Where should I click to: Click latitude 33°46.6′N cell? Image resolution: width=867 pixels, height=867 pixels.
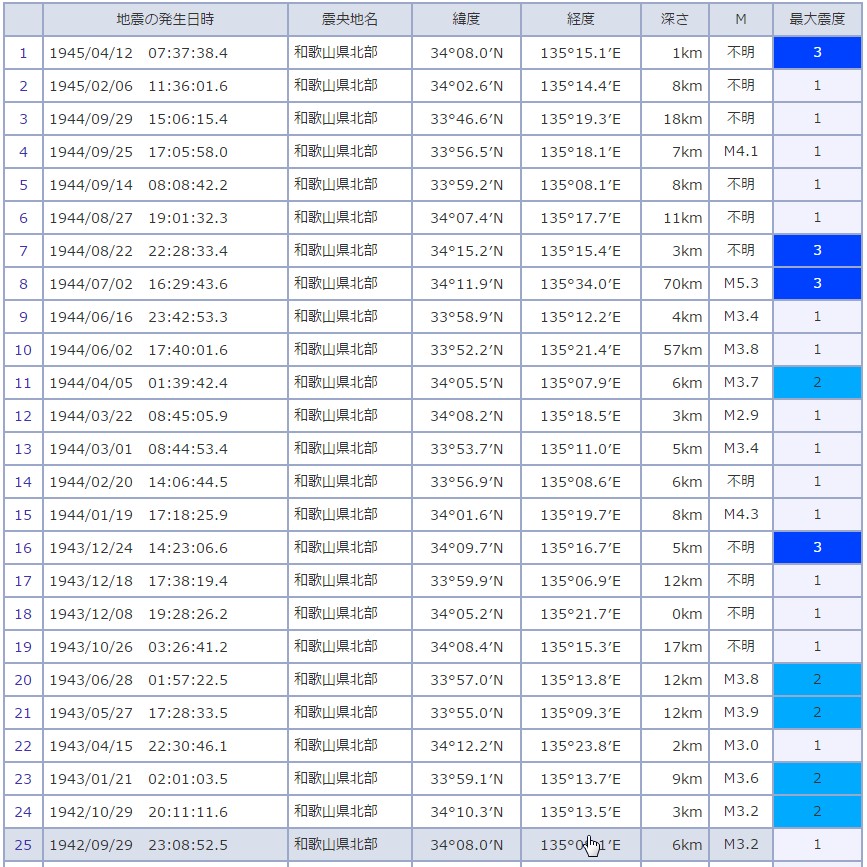[467, 119]
